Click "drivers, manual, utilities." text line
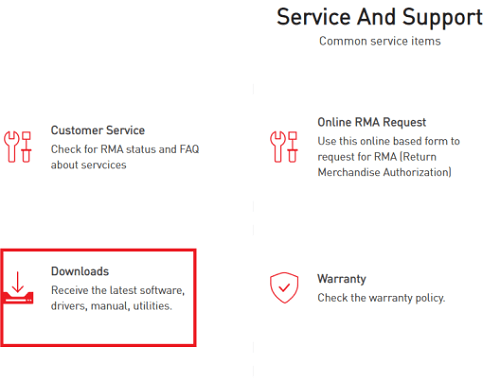Screen dimensions: 500x381 click(x=112, y=306)
